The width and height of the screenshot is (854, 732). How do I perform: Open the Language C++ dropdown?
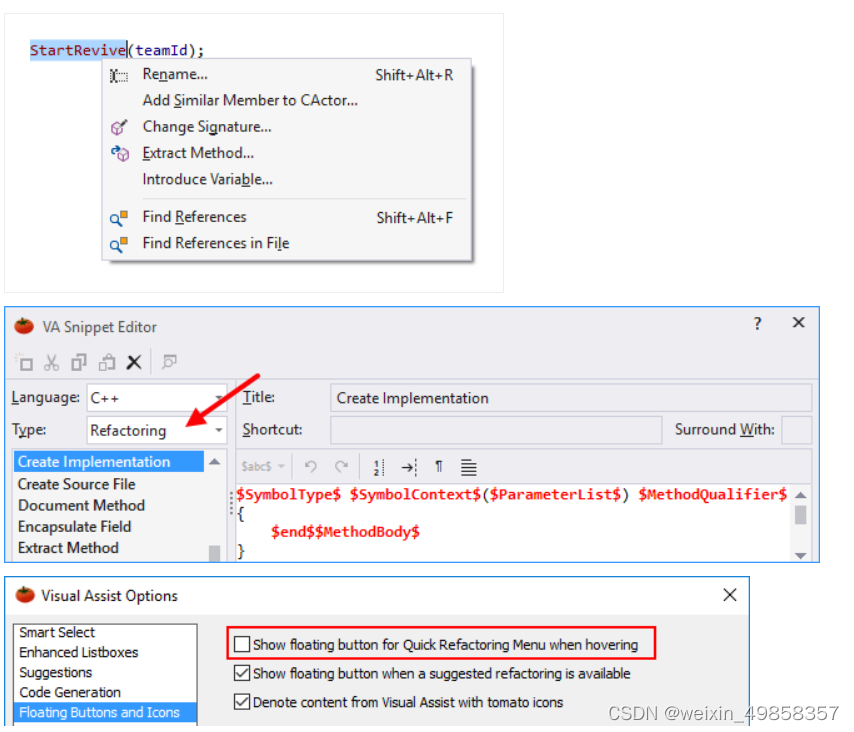tap(157, 398)
